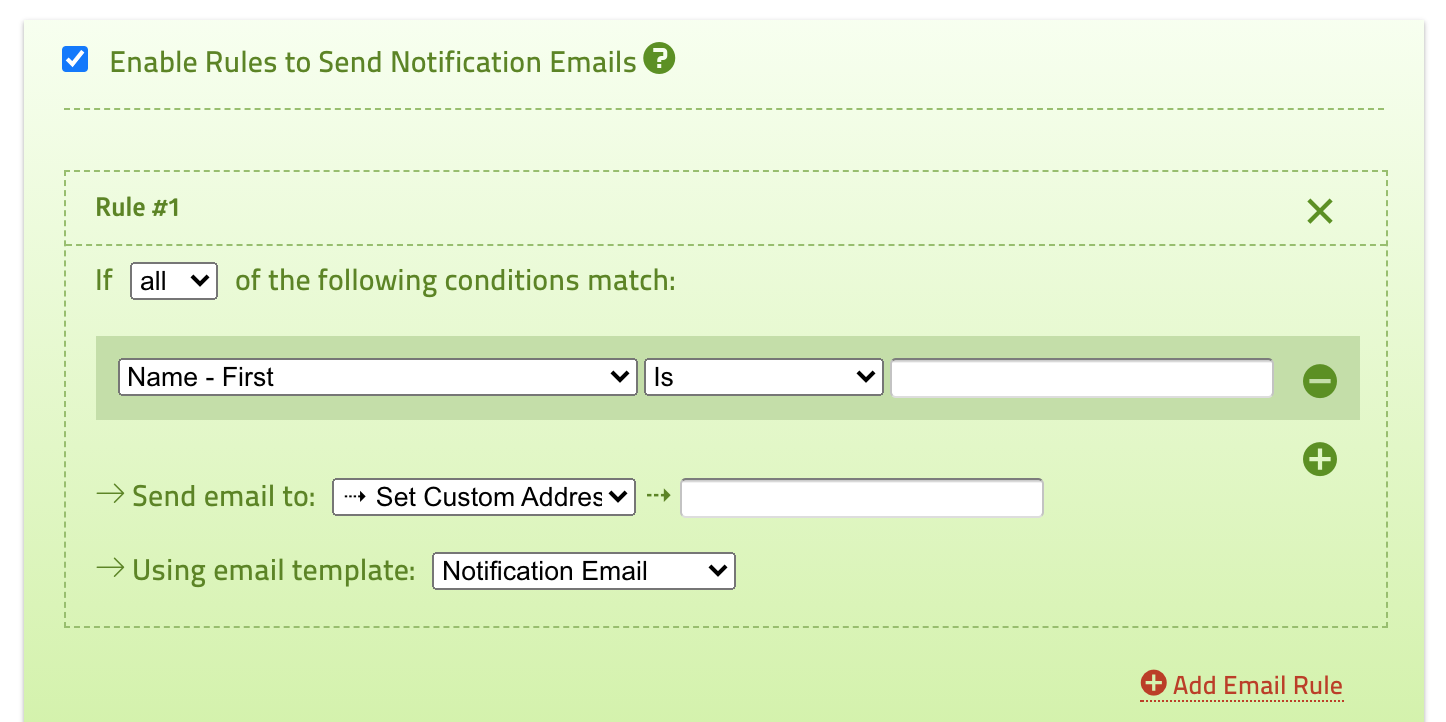Click the "Add Email Rule" link
The image size is (1446, 722).
coord(1257,686)
